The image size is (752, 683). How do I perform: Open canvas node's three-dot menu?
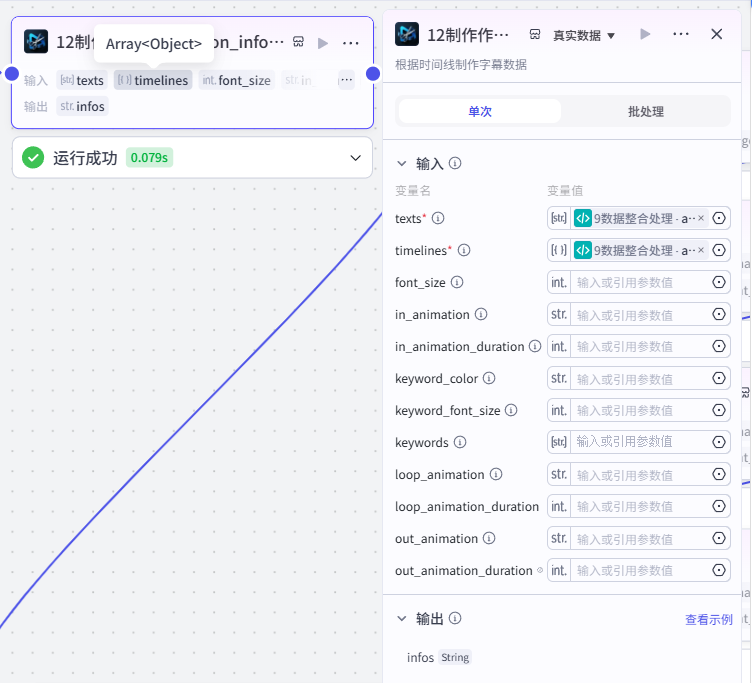click(351, 43)
